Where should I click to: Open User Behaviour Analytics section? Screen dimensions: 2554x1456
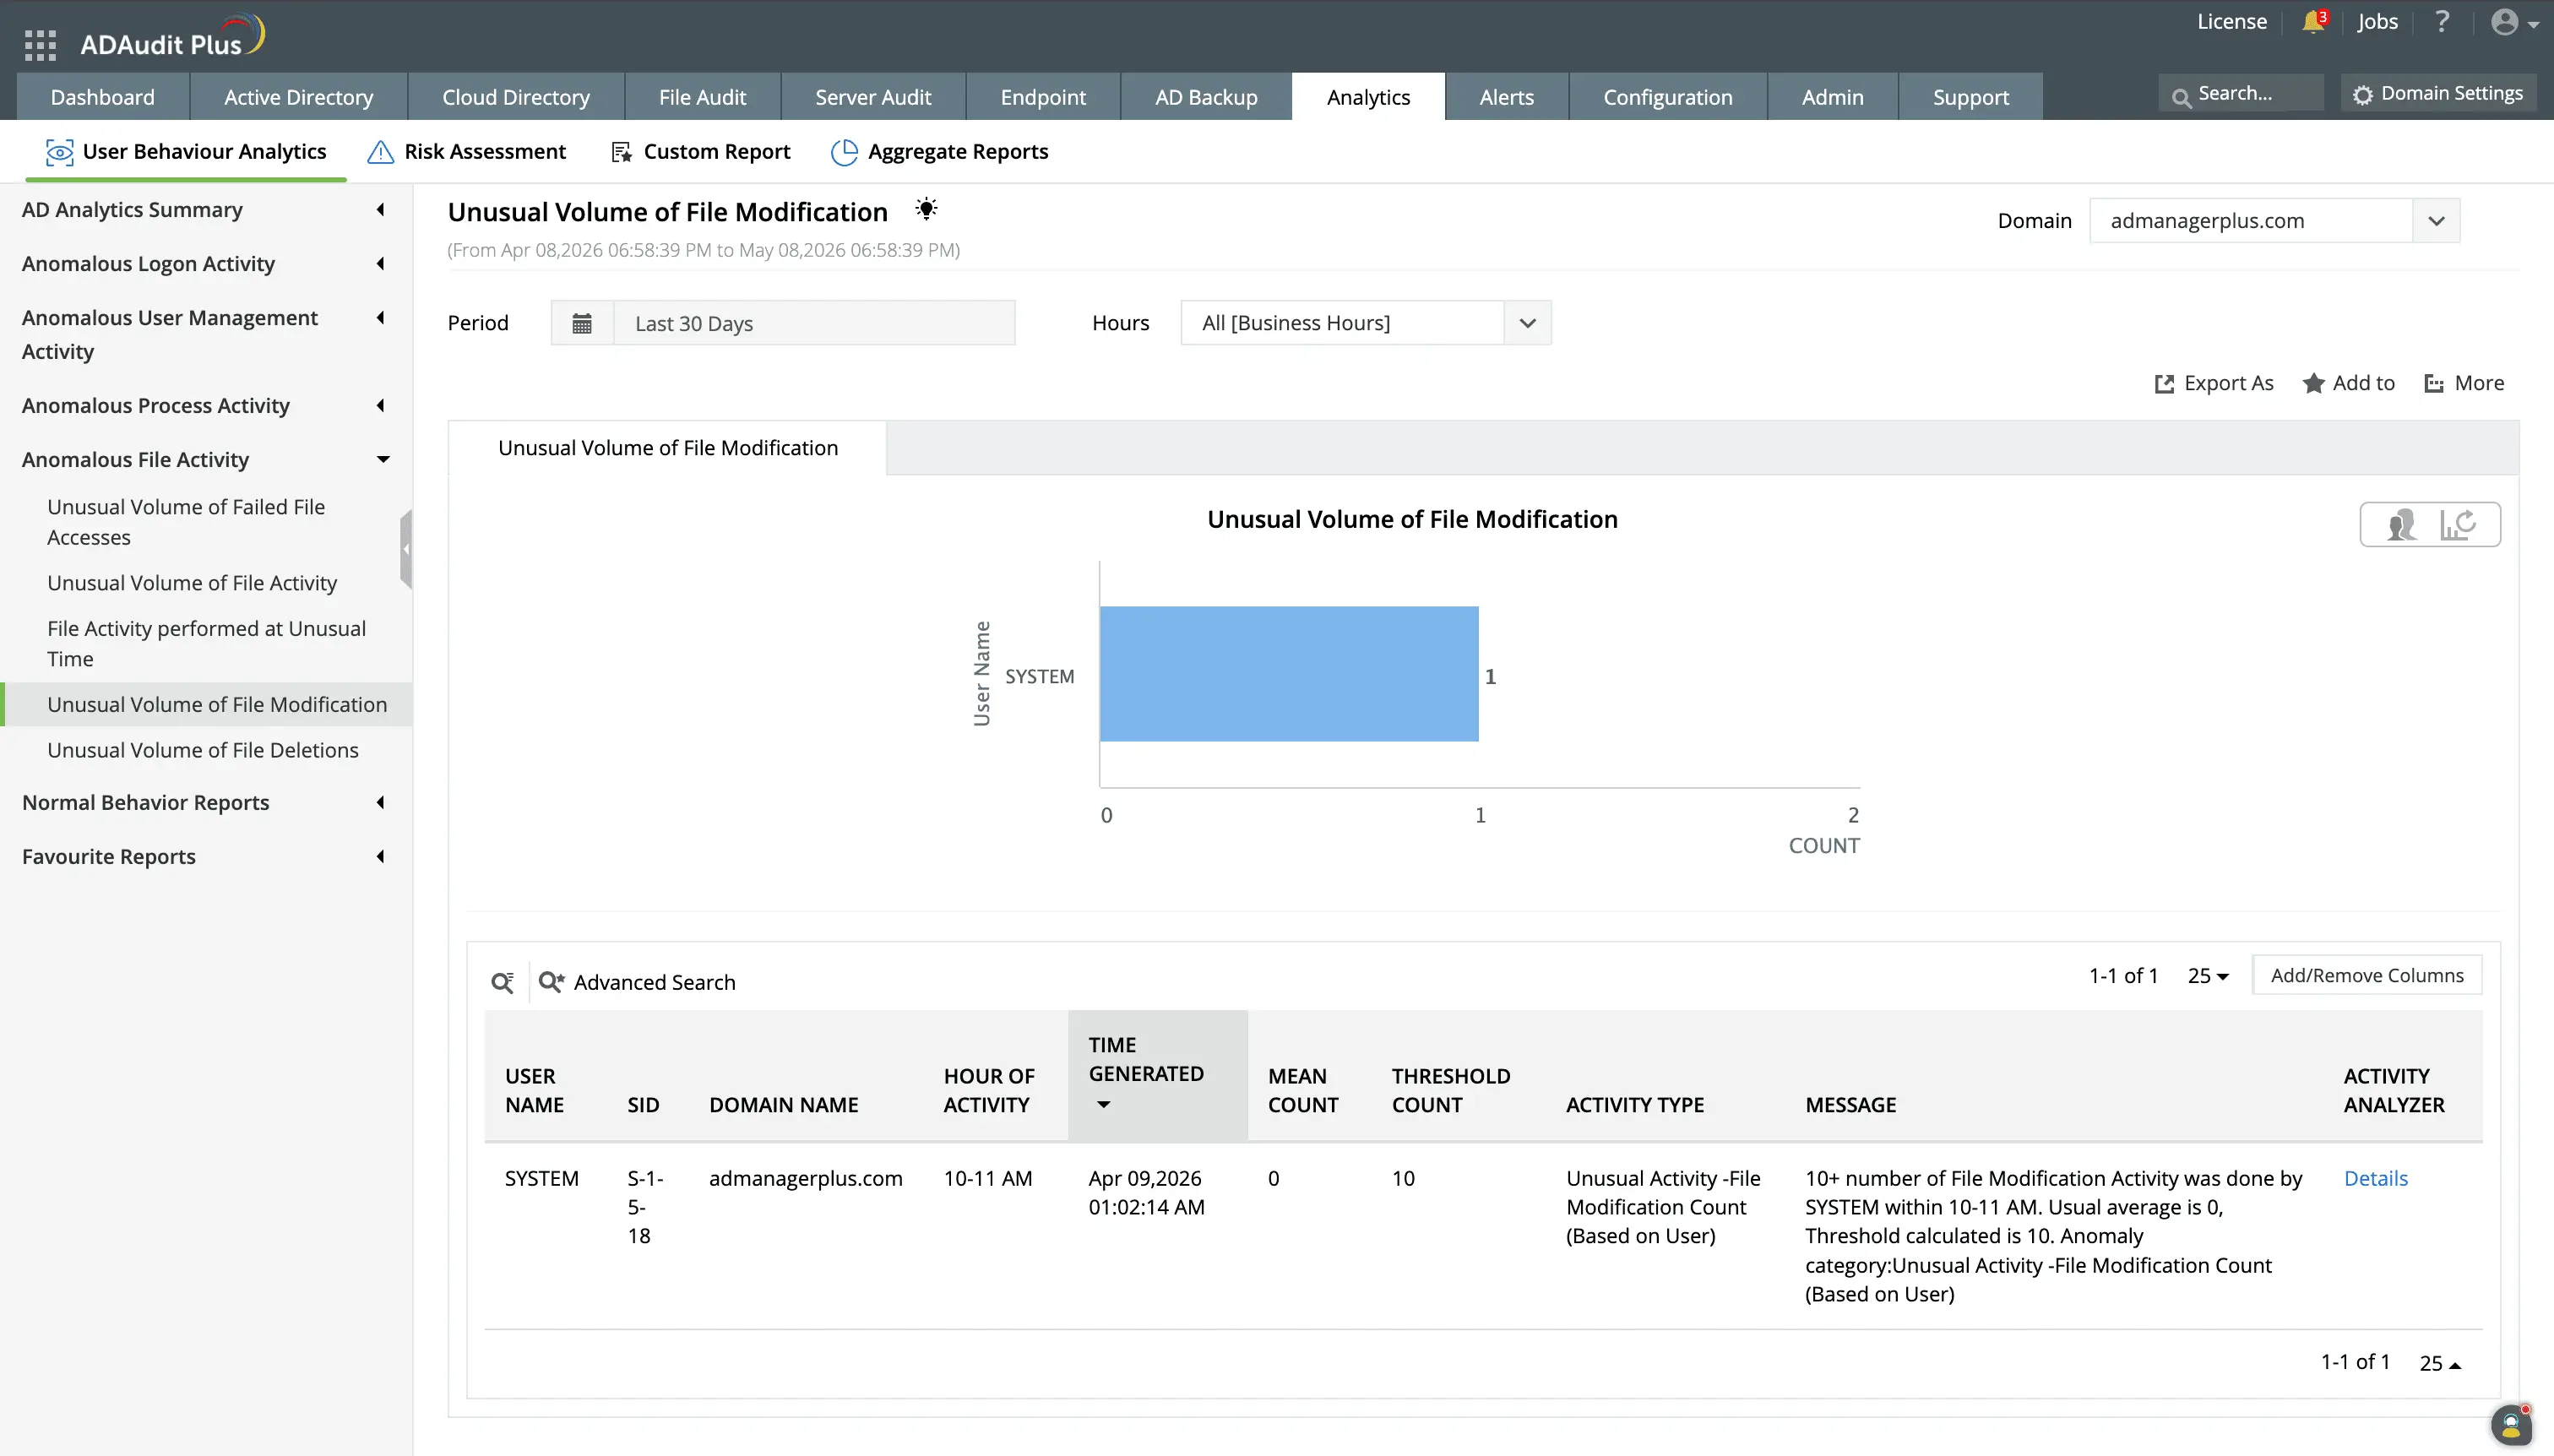(186, 152)
